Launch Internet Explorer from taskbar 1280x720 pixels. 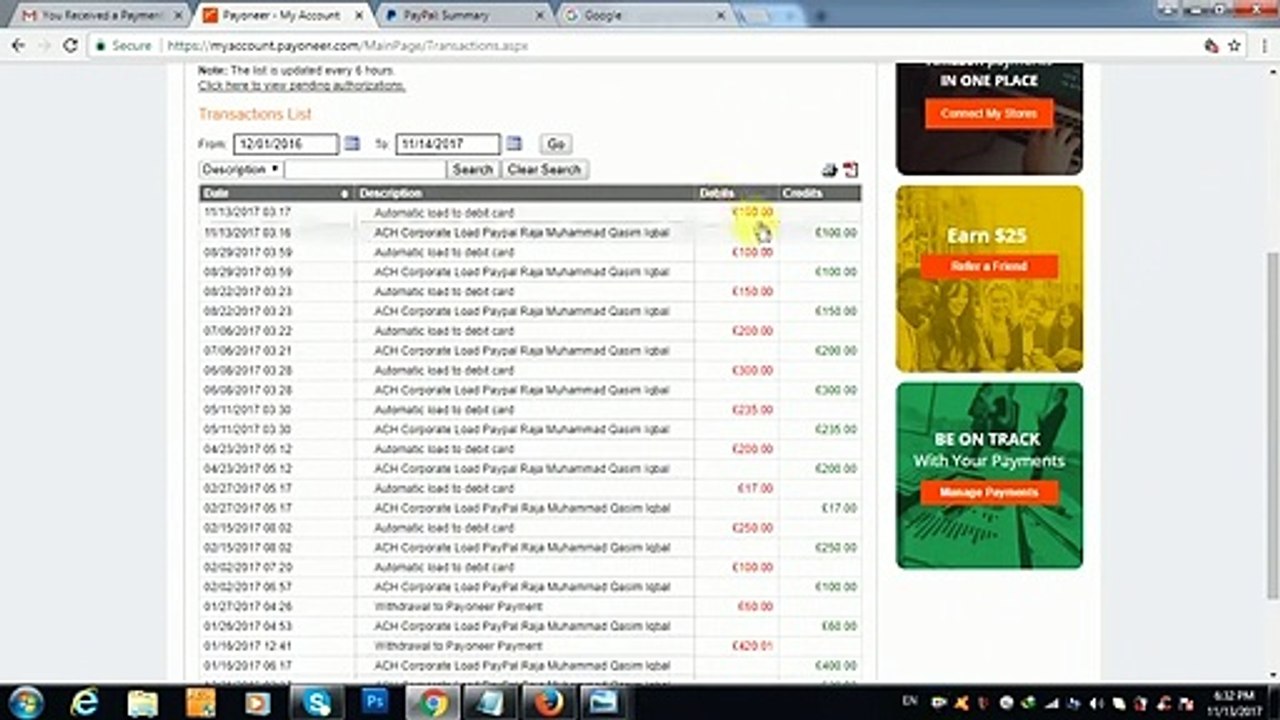point(85,703)
